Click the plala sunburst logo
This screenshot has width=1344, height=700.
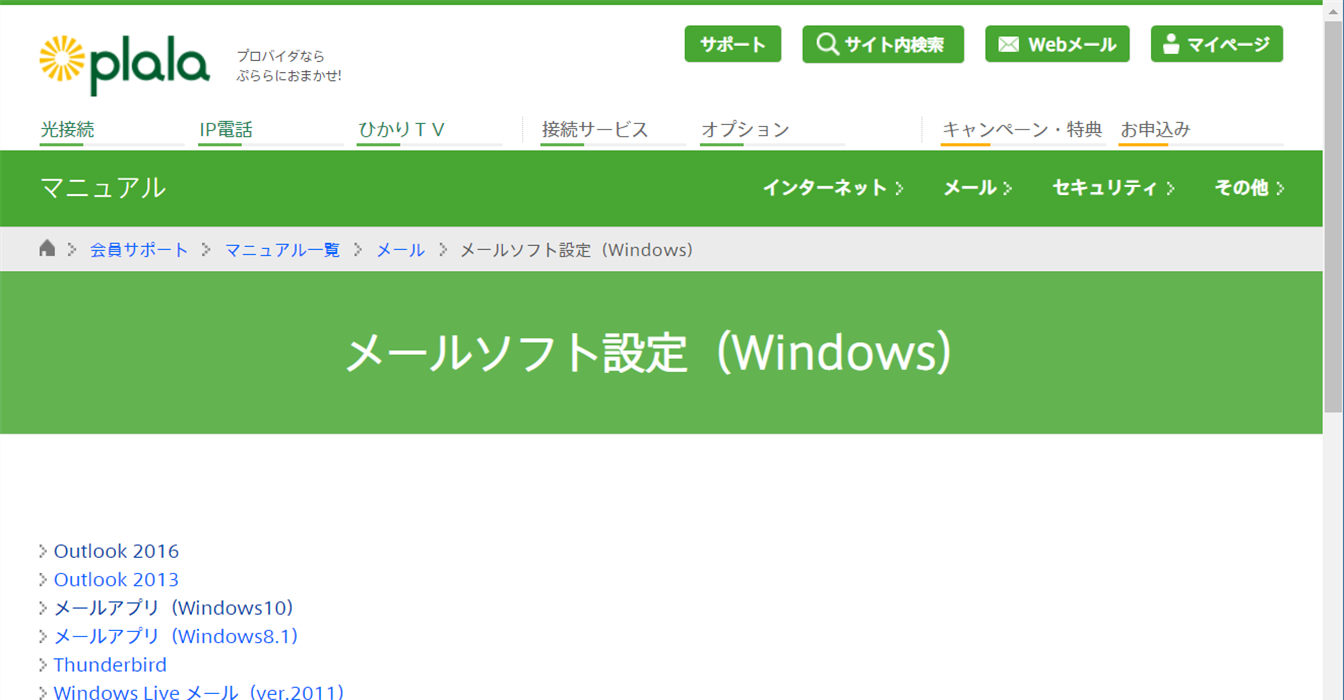coord(62,59)
